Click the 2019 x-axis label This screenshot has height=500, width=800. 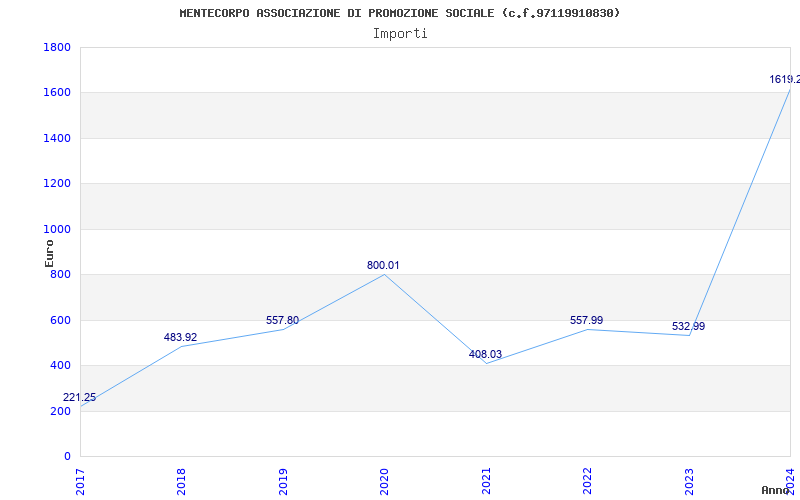[x=283, y=482]
